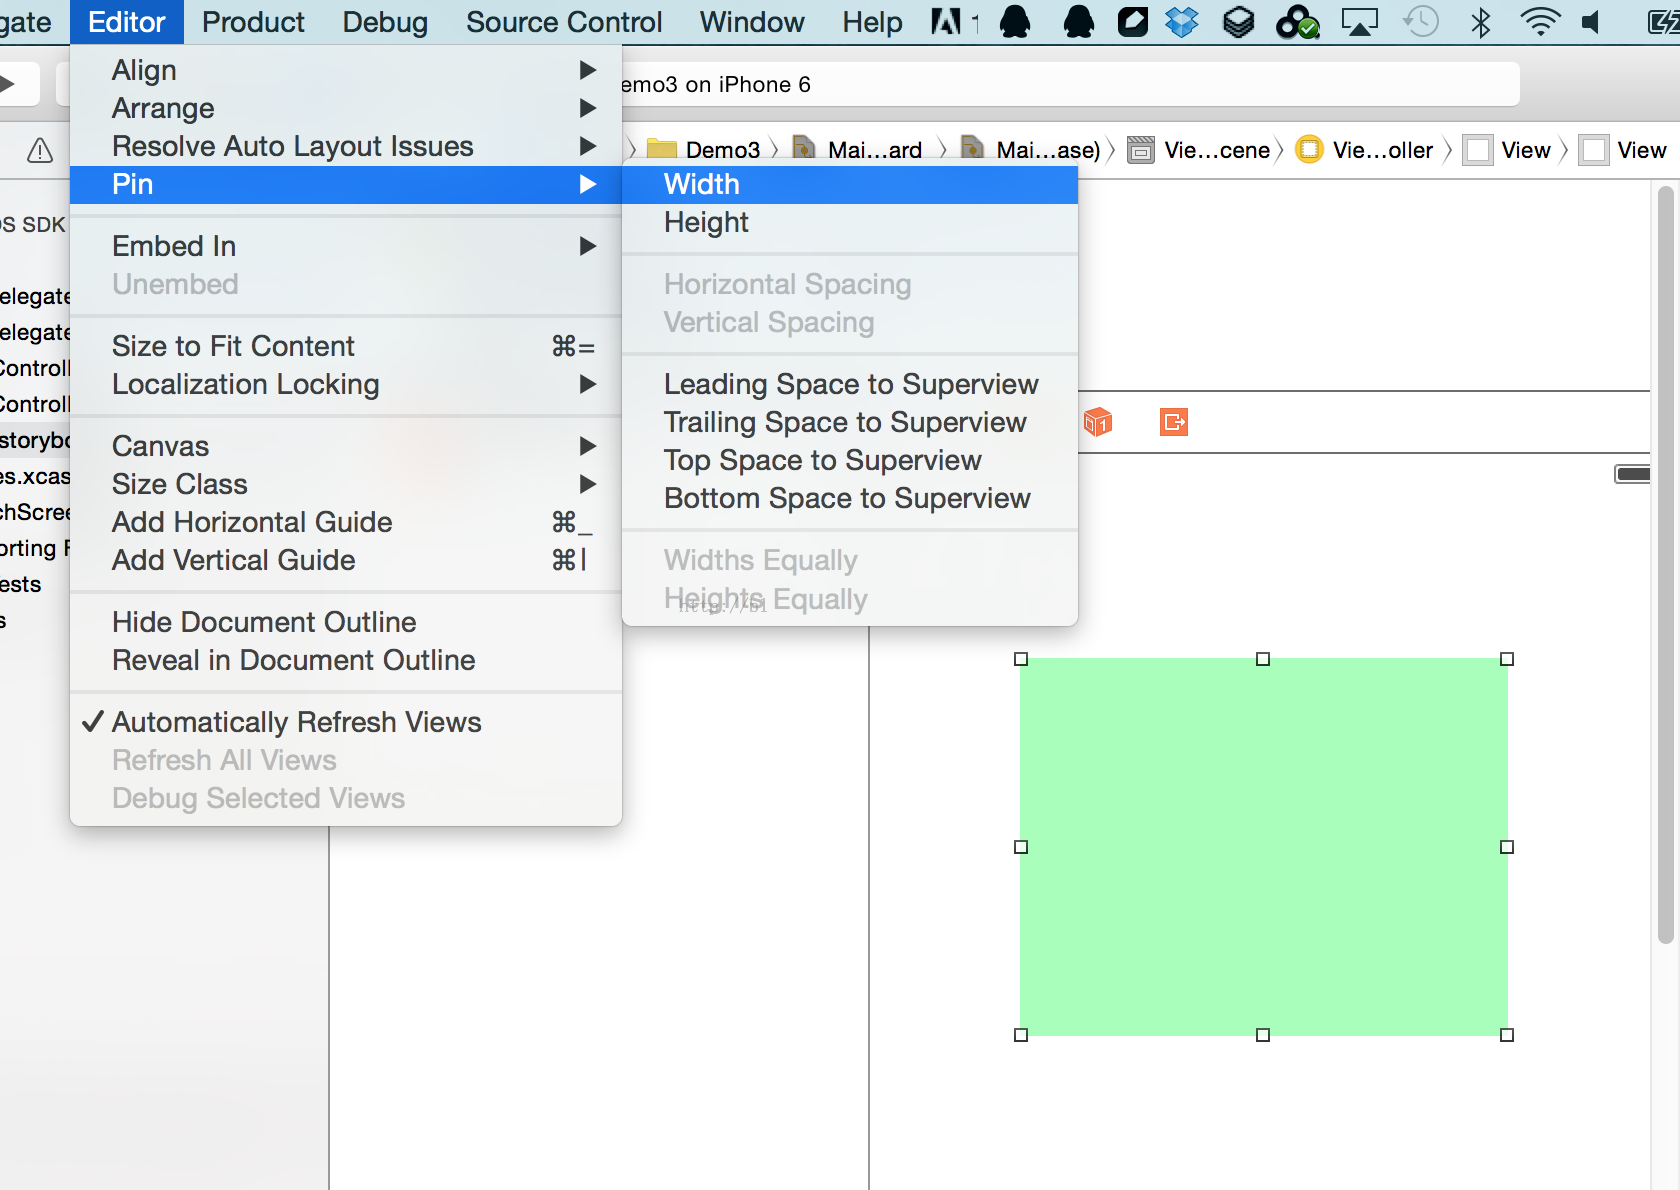Open the AirPlay display icon
This screenshot has width=1680, height=1190.
[x=1359, y=22]
